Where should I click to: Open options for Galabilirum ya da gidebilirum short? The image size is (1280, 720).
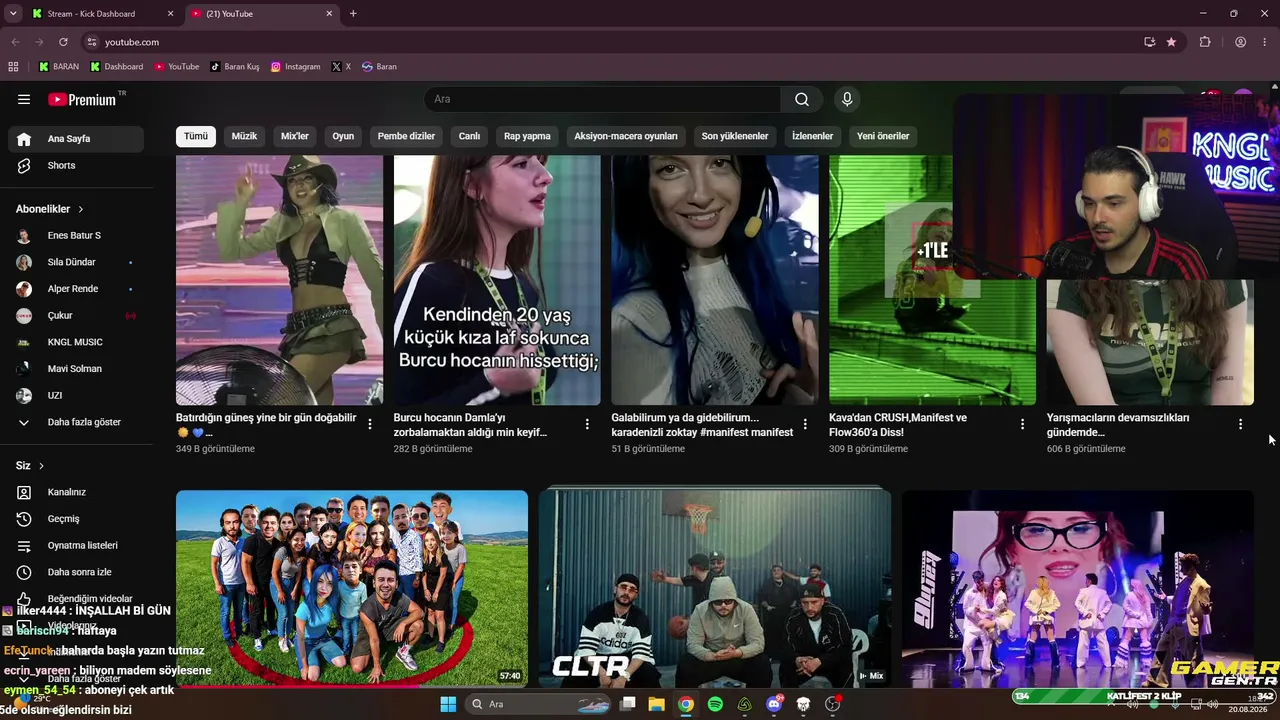(x=805, y=425)
